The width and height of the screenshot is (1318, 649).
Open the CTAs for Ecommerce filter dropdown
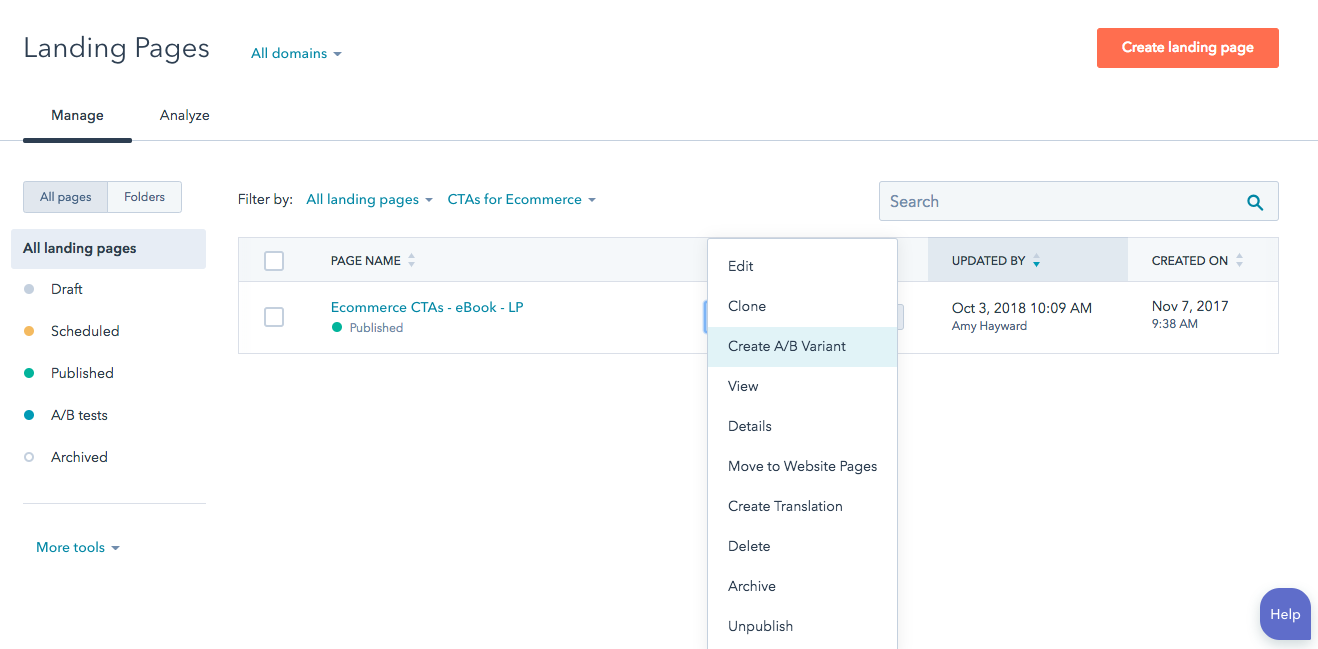tap(521, 199)
